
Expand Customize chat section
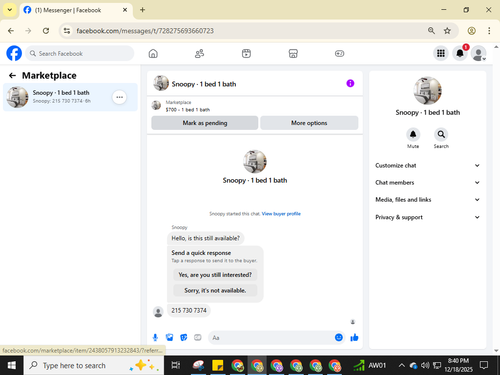tap(427, 165)
